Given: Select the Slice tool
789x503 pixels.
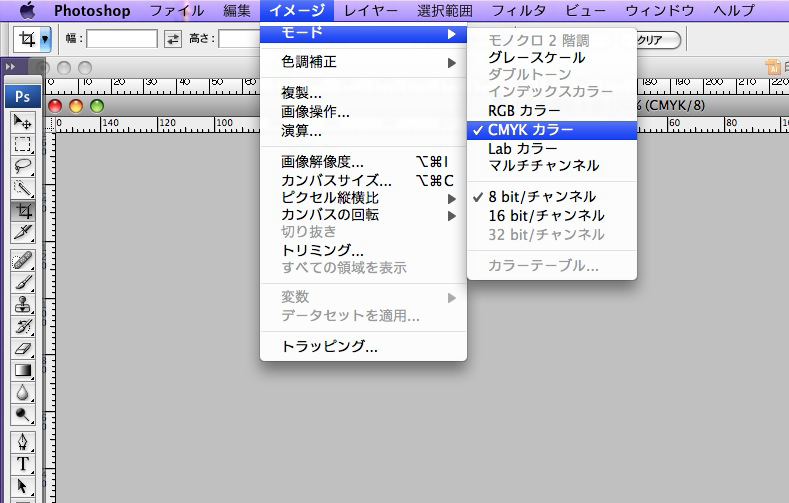Looking at the screenshot, I should [23, 232].
